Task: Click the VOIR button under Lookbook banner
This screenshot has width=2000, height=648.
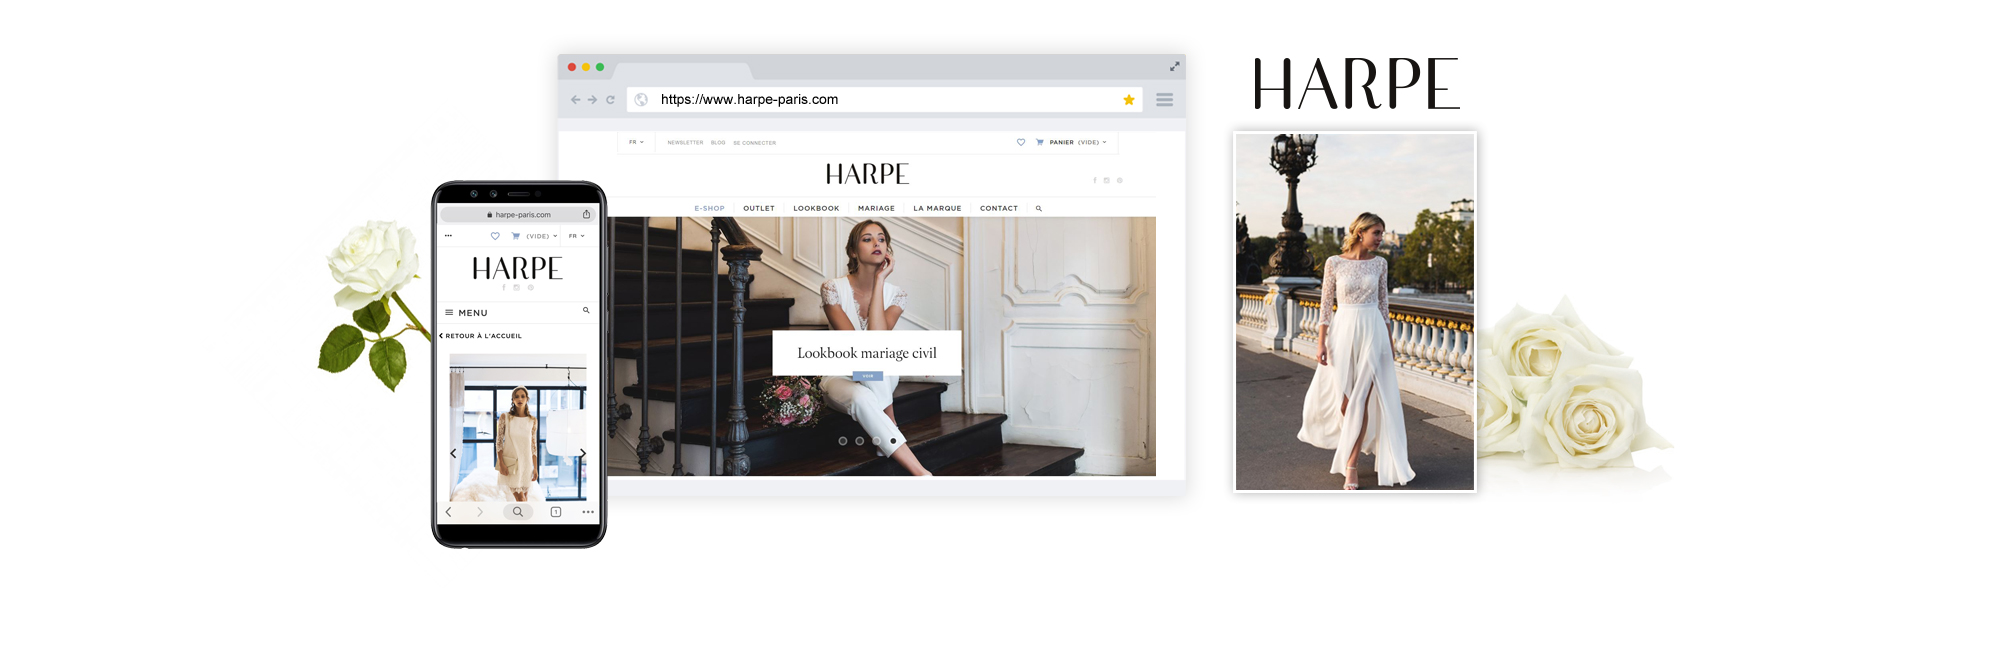Action: (868, 376)
